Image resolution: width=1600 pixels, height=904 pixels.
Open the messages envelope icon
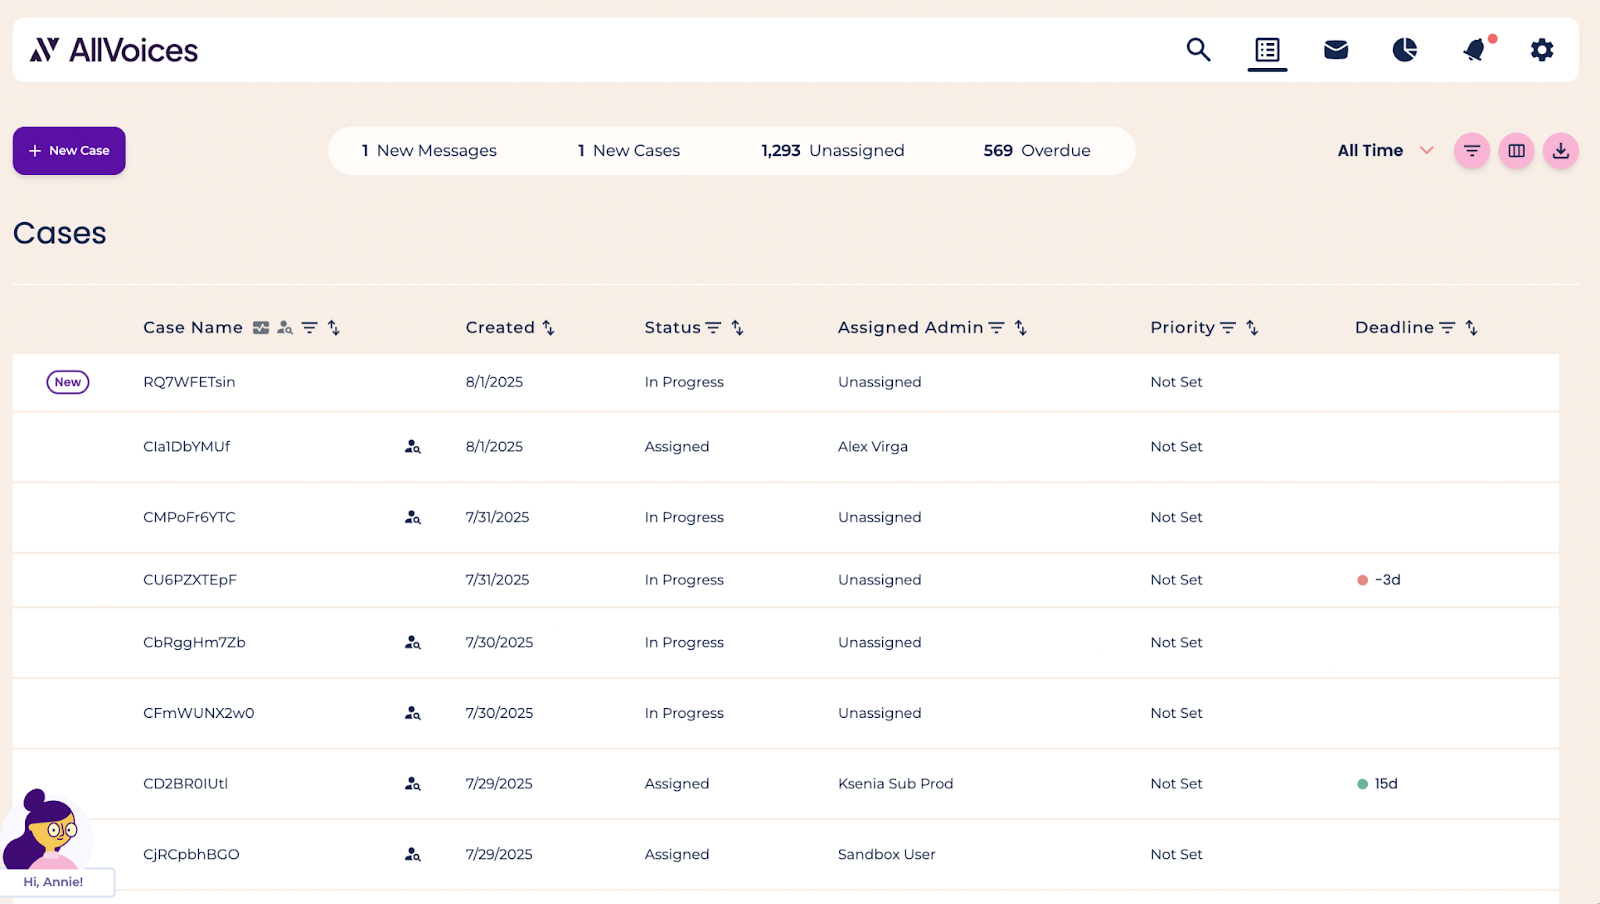pos(1336,49)
